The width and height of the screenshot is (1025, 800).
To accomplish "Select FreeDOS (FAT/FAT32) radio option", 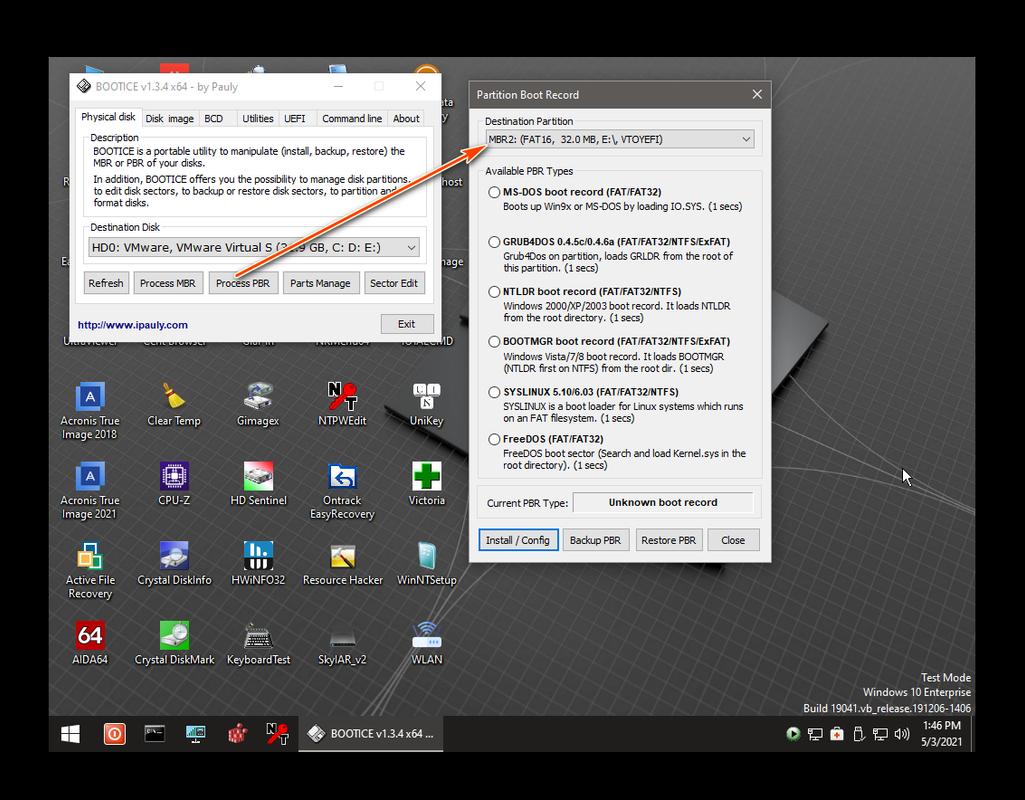I will [x=494, y=439].
